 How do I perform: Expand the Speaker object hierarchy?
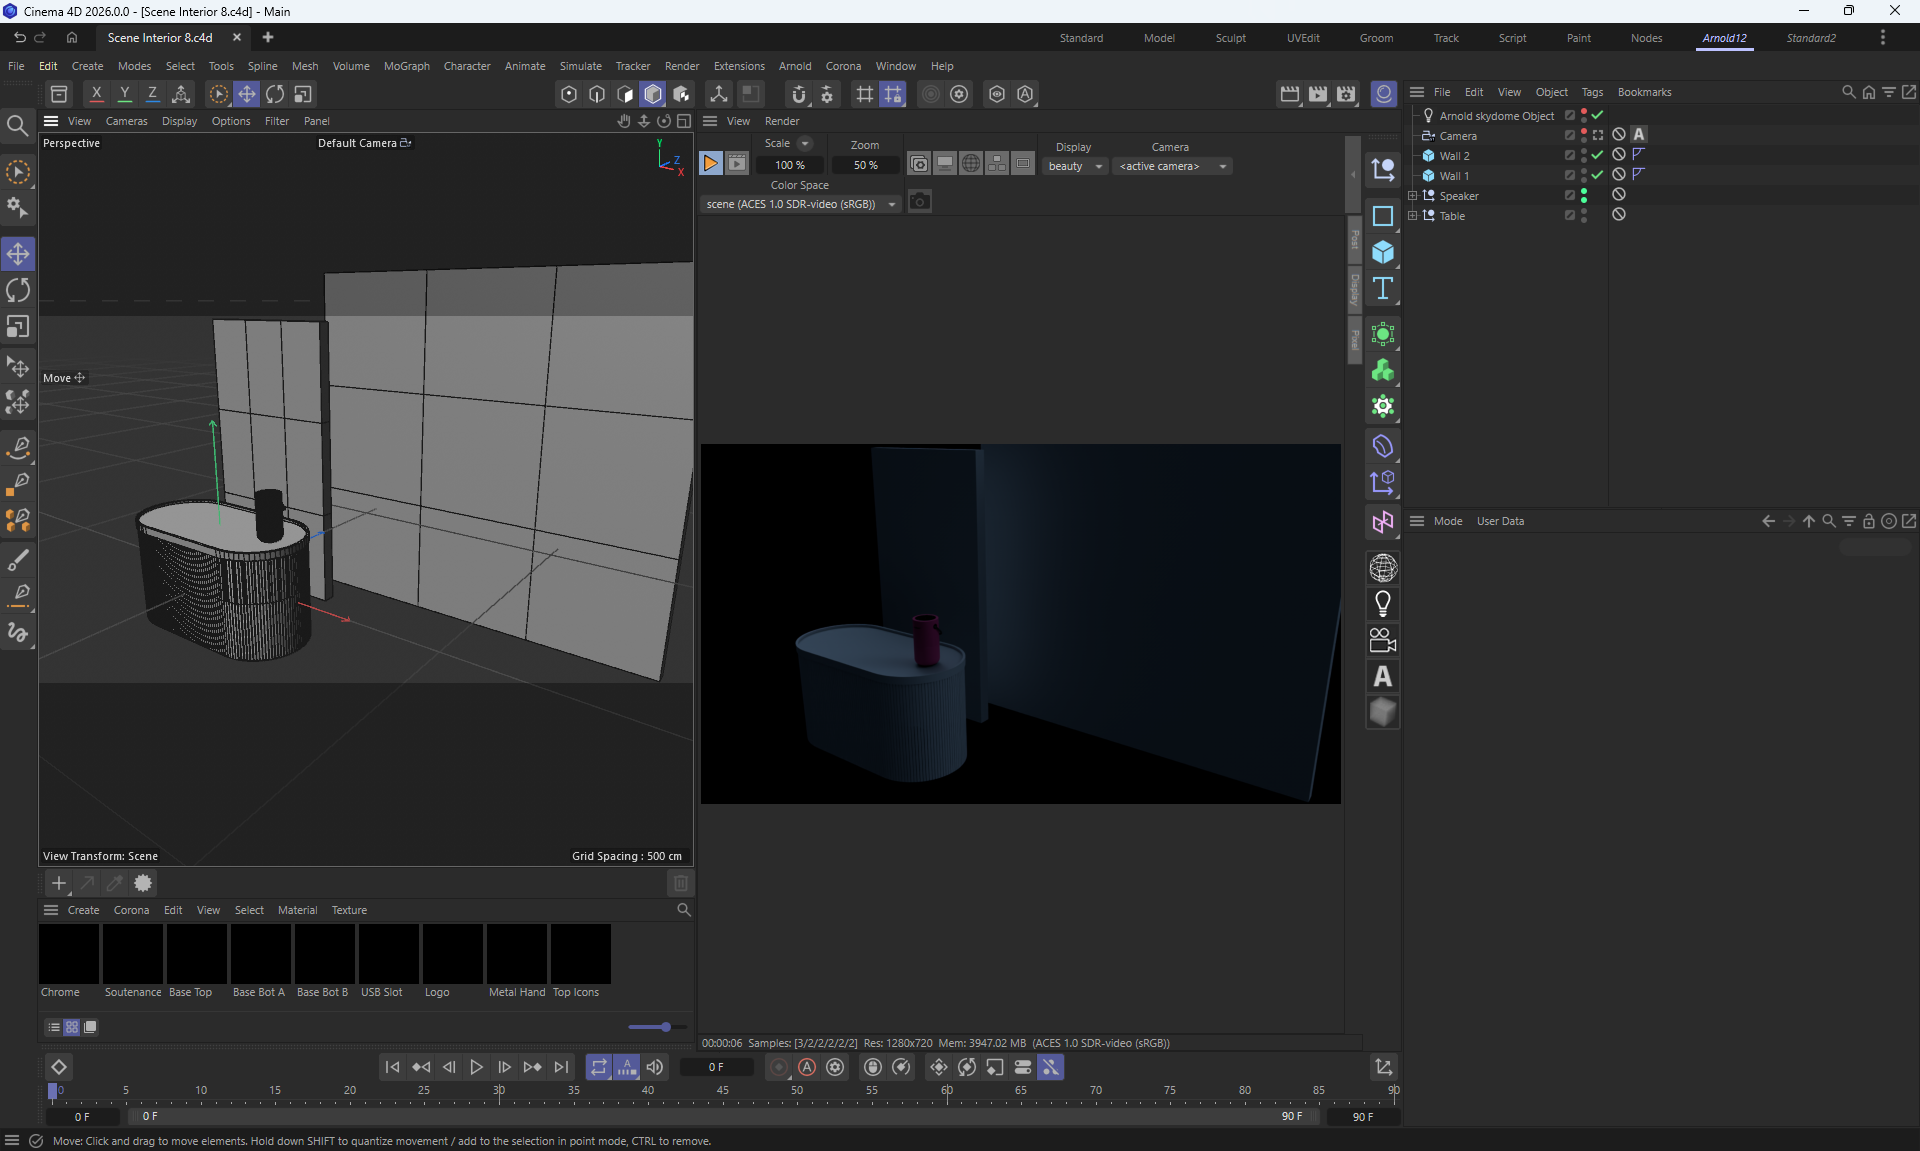(1412, 196)
